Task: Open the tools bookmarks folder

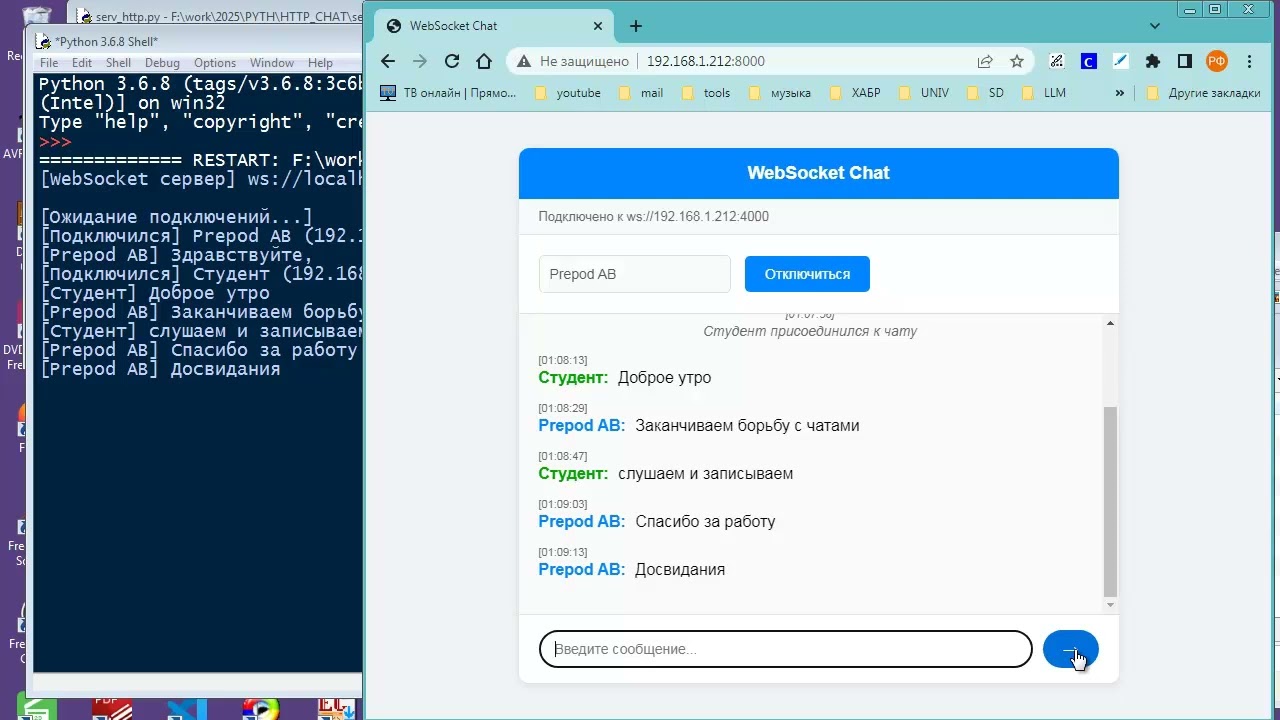Action: click(706, 93)
